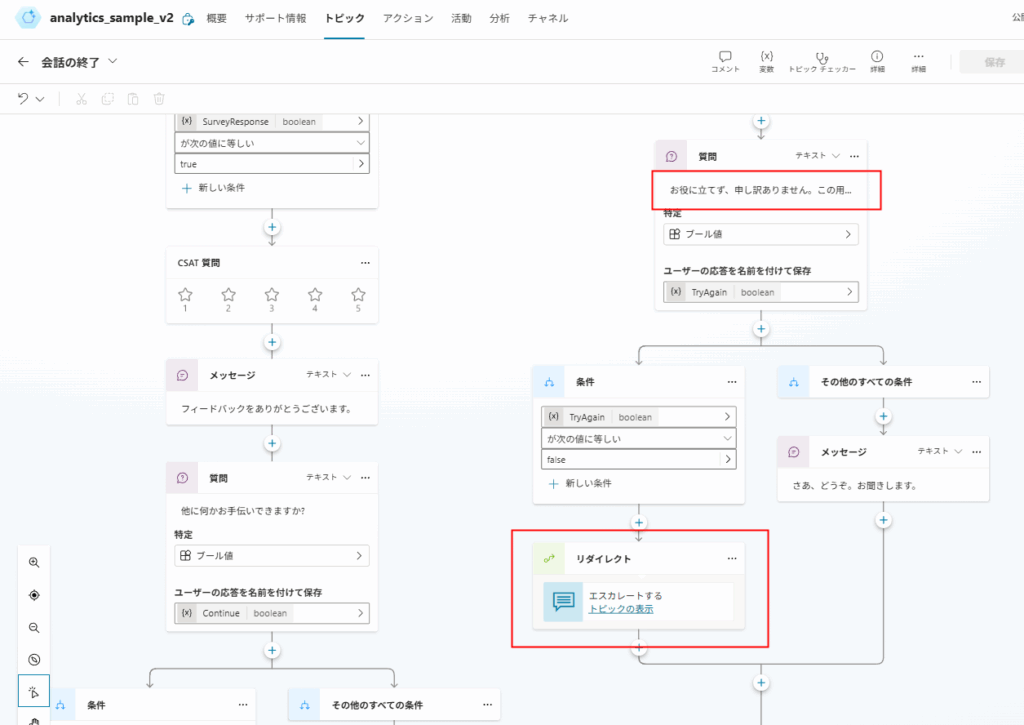Open the チャネル tab
This screenshot has height=725, width=1024.
pyautogui.click(x=547, y=18)
